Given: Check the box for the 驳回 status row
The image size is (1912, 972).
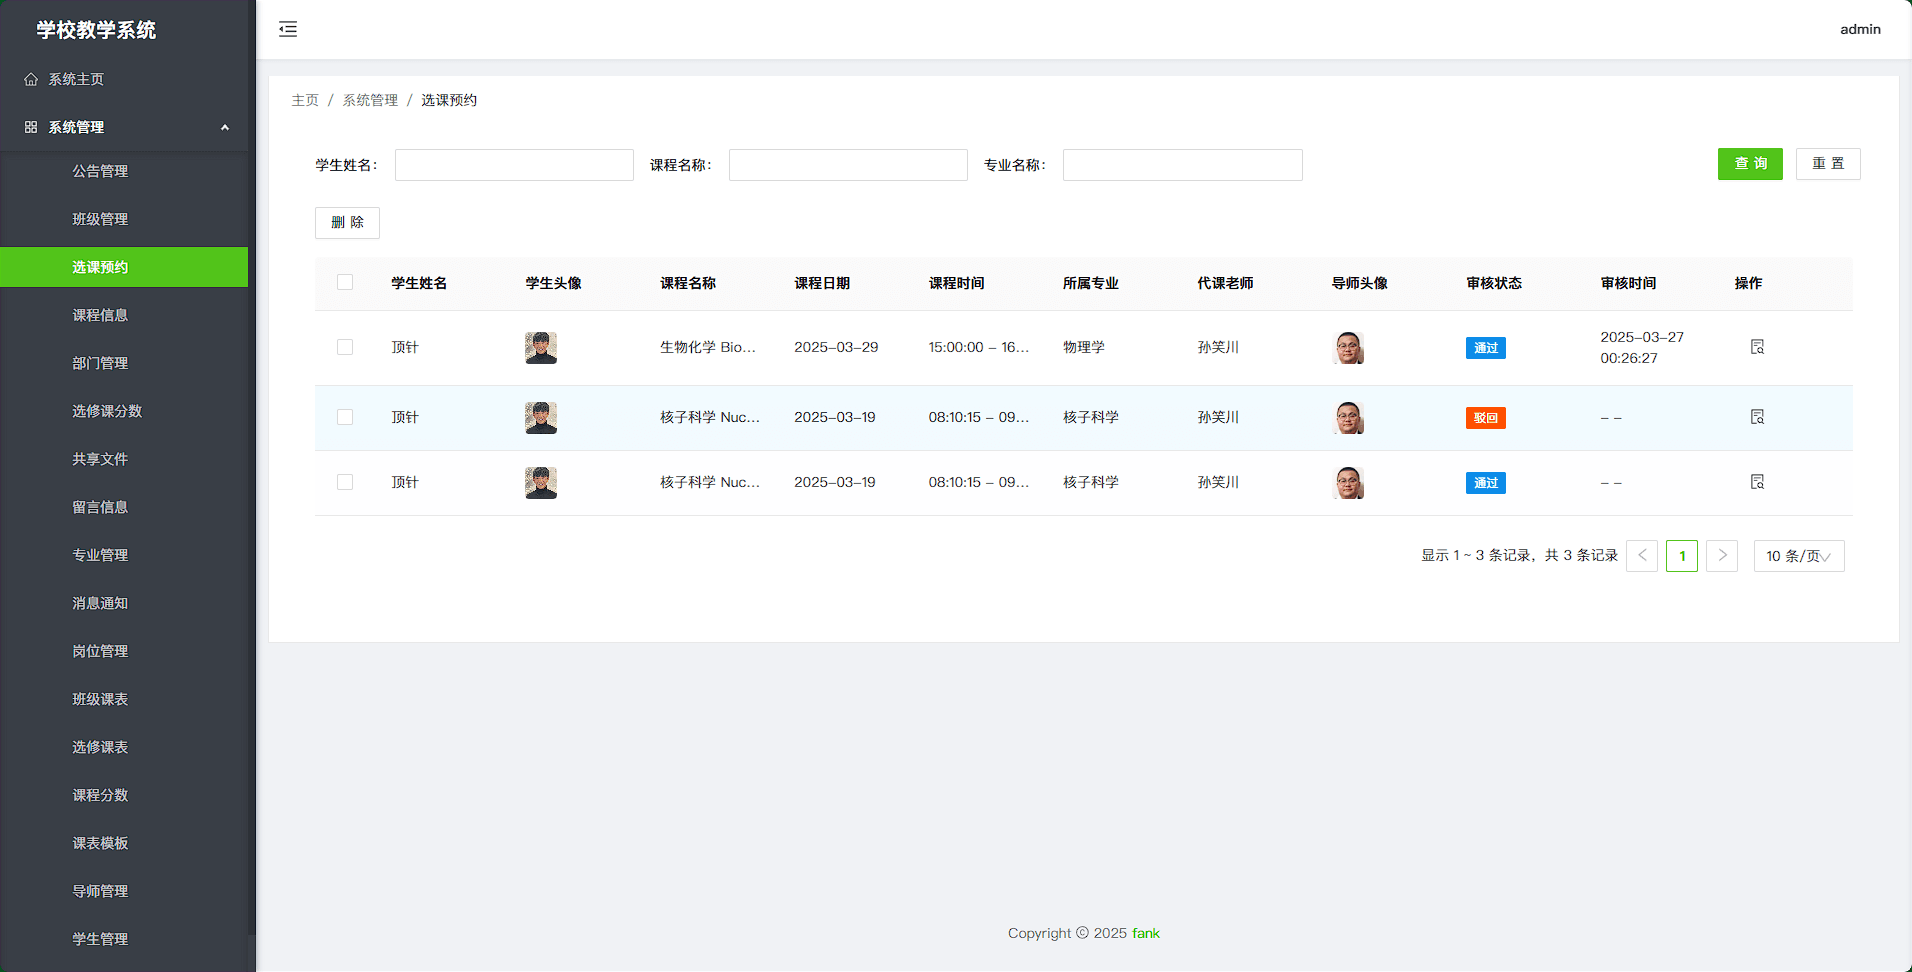Looking at the screenshot, I should tap(345, 417).
